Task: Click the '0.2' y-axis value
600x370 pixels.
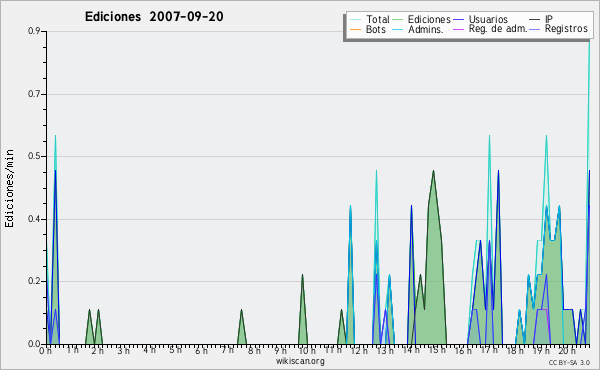Action: [34, 281]
